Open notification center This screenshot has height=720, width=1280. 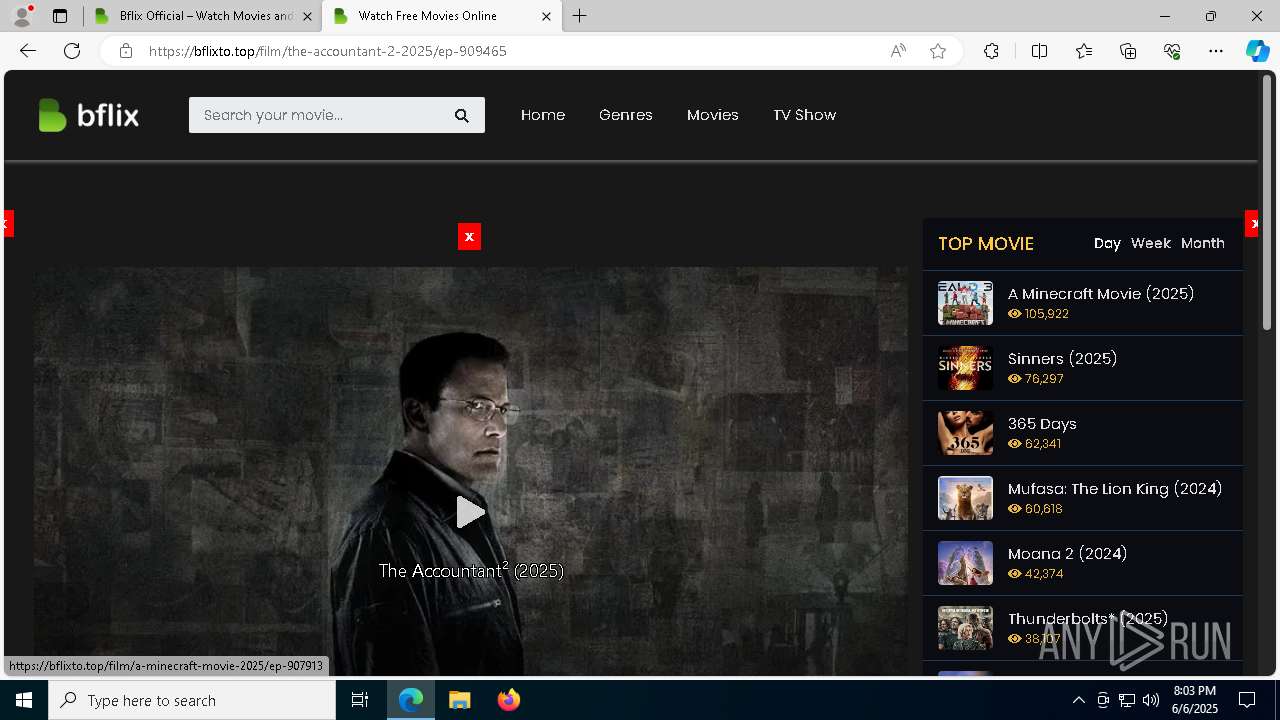[x=1247, y=700]
